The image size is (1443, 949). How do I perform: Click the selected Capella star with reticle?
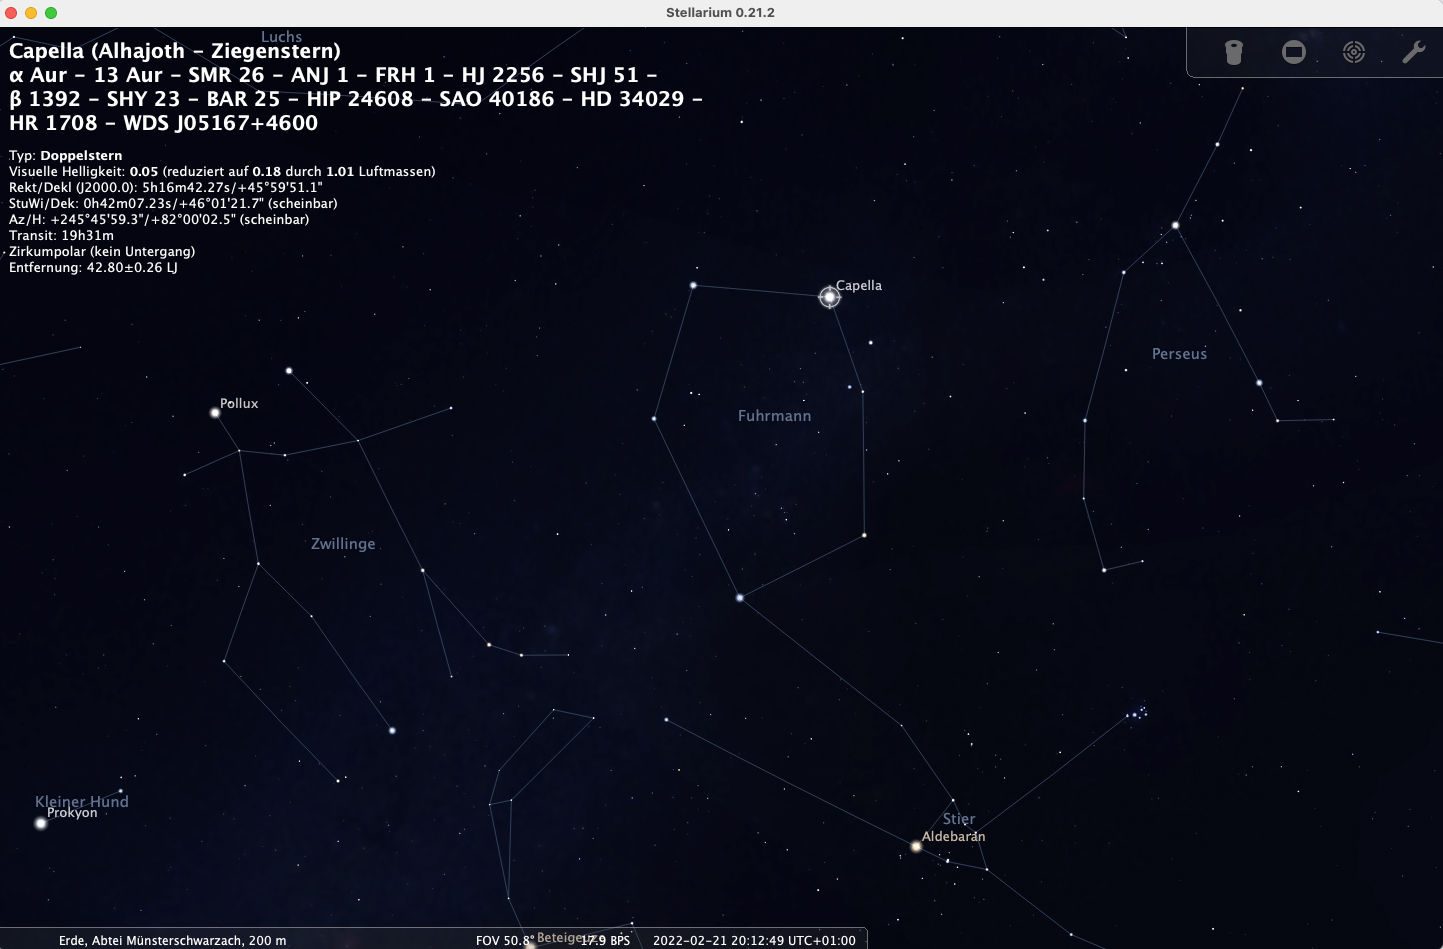pyautogui.click(x=829, y=297)
